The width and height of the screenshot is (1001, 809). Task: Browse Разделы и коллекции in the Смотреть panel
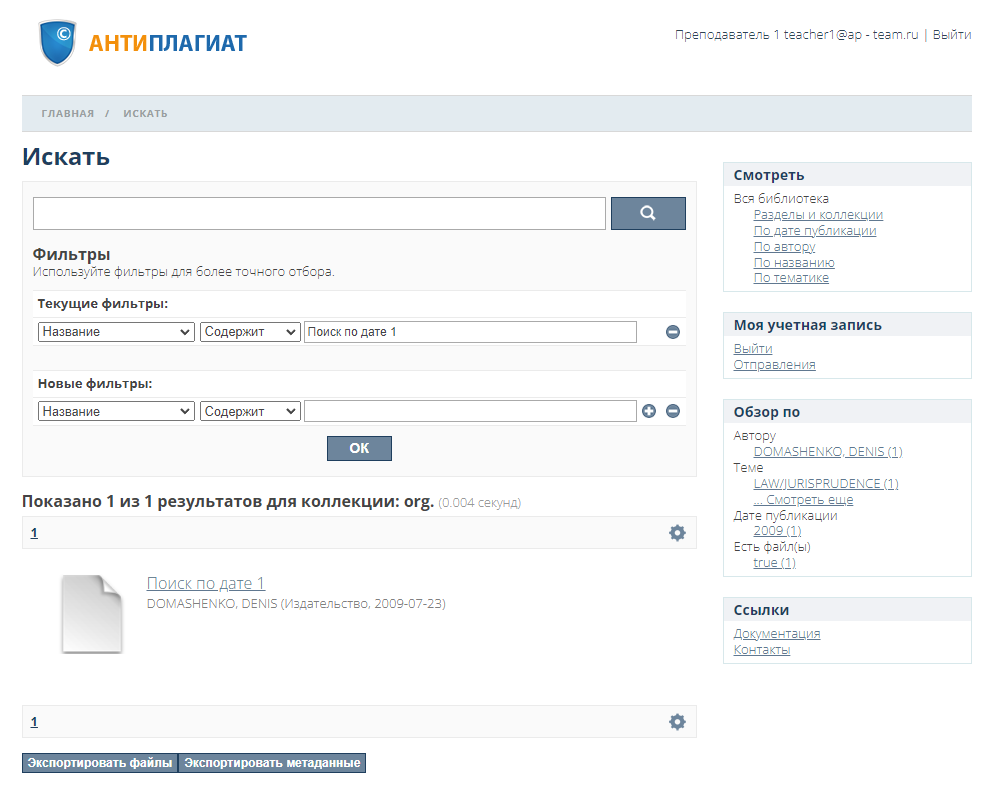(817, 214)
